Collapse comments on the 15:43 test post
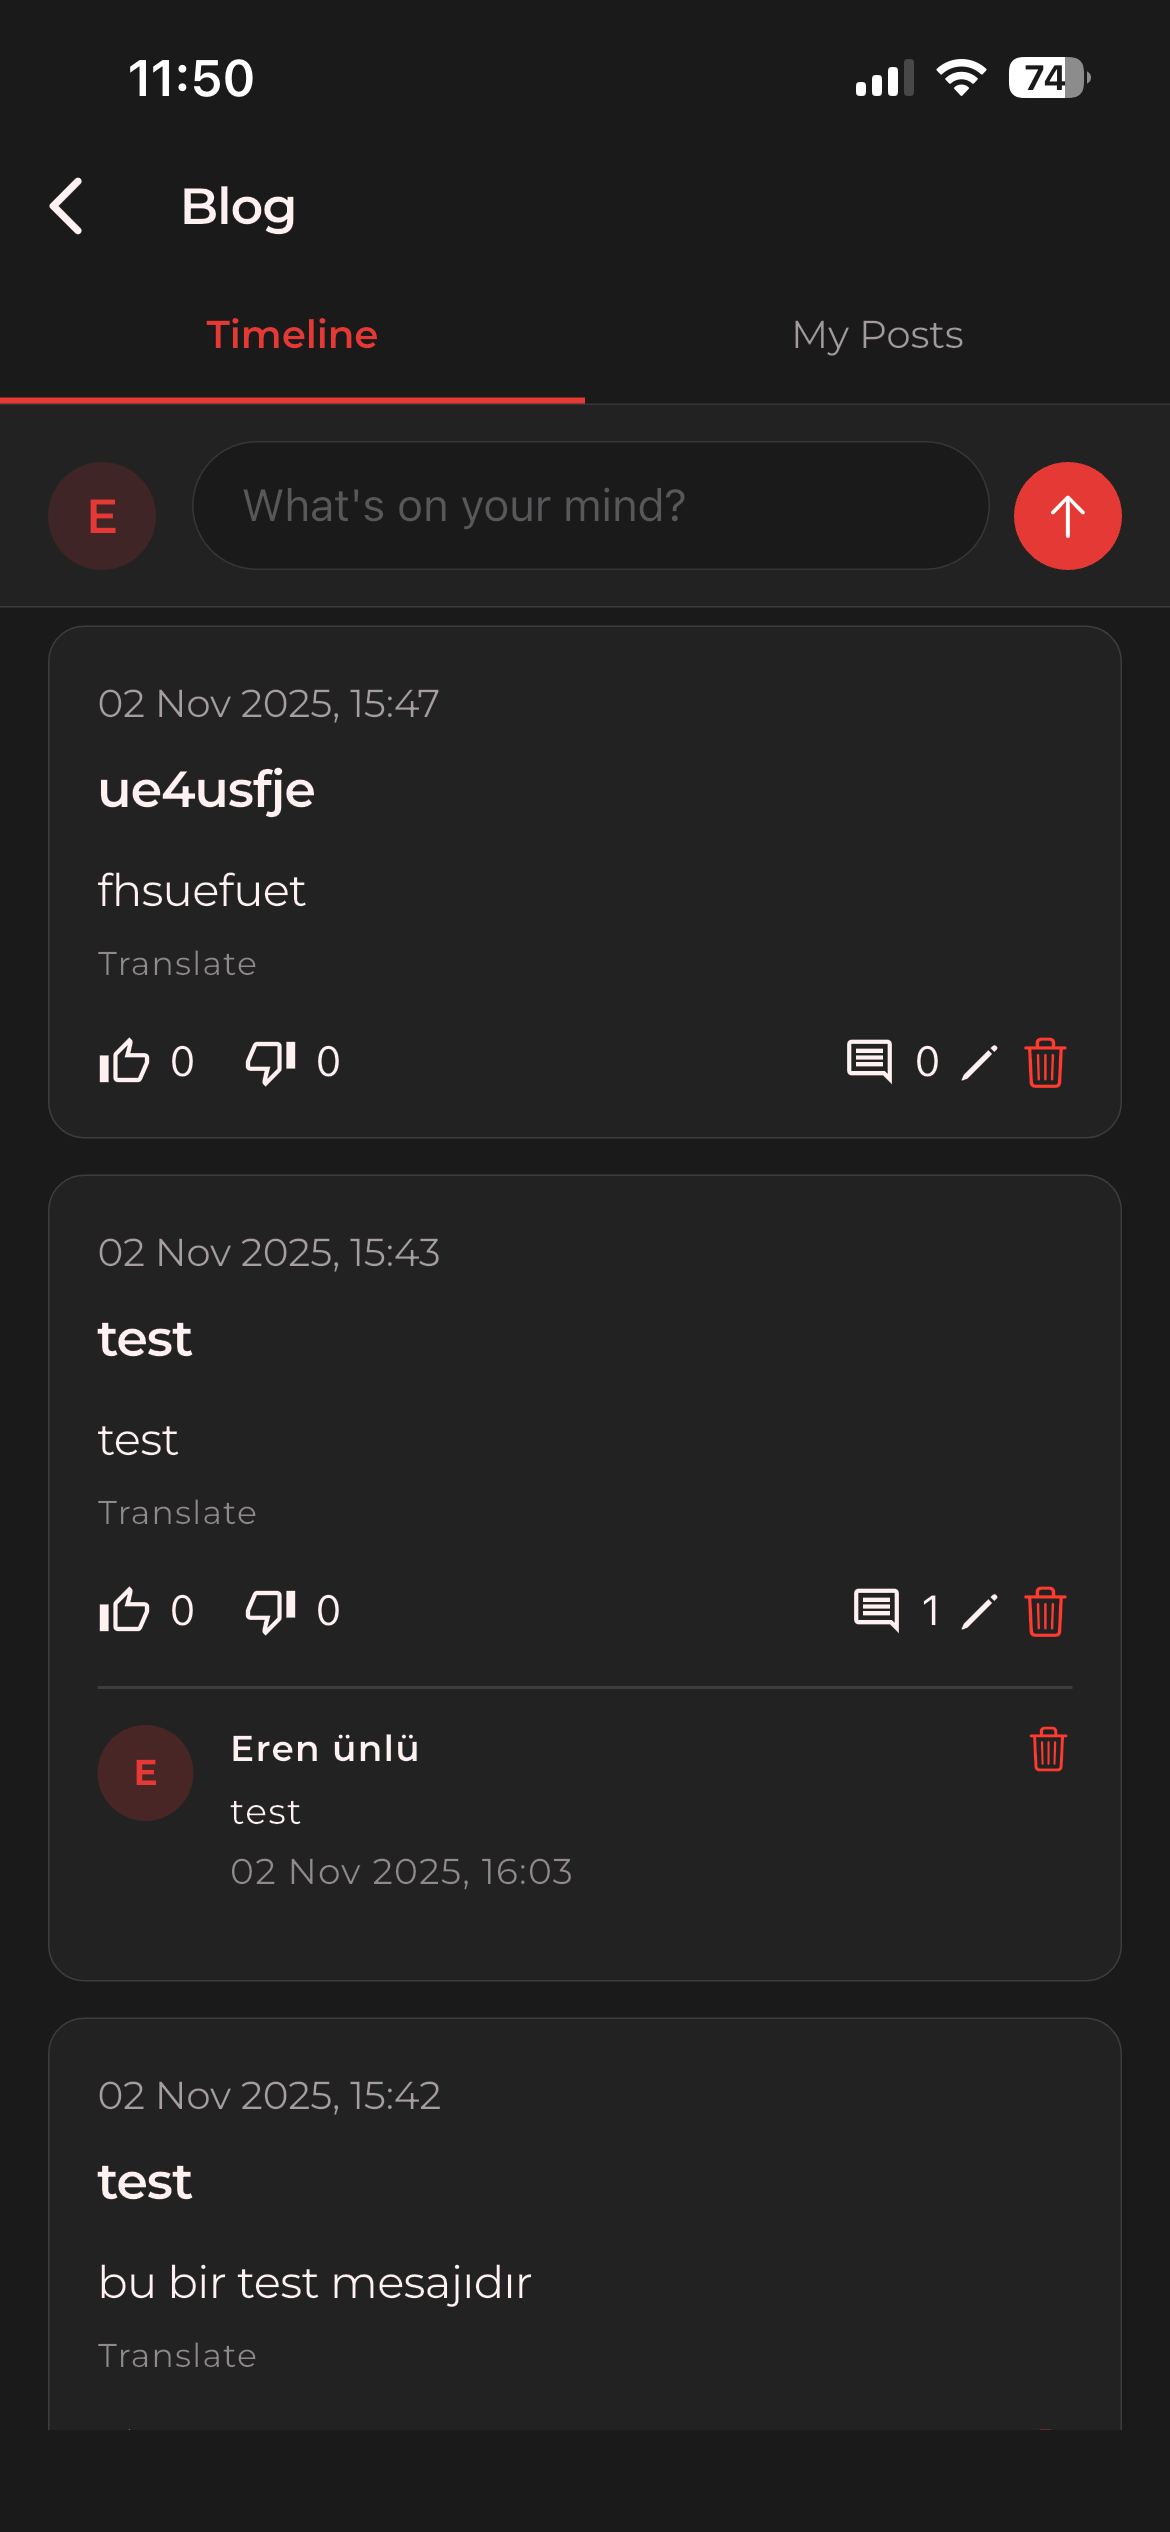 (x=877, y=1610)
